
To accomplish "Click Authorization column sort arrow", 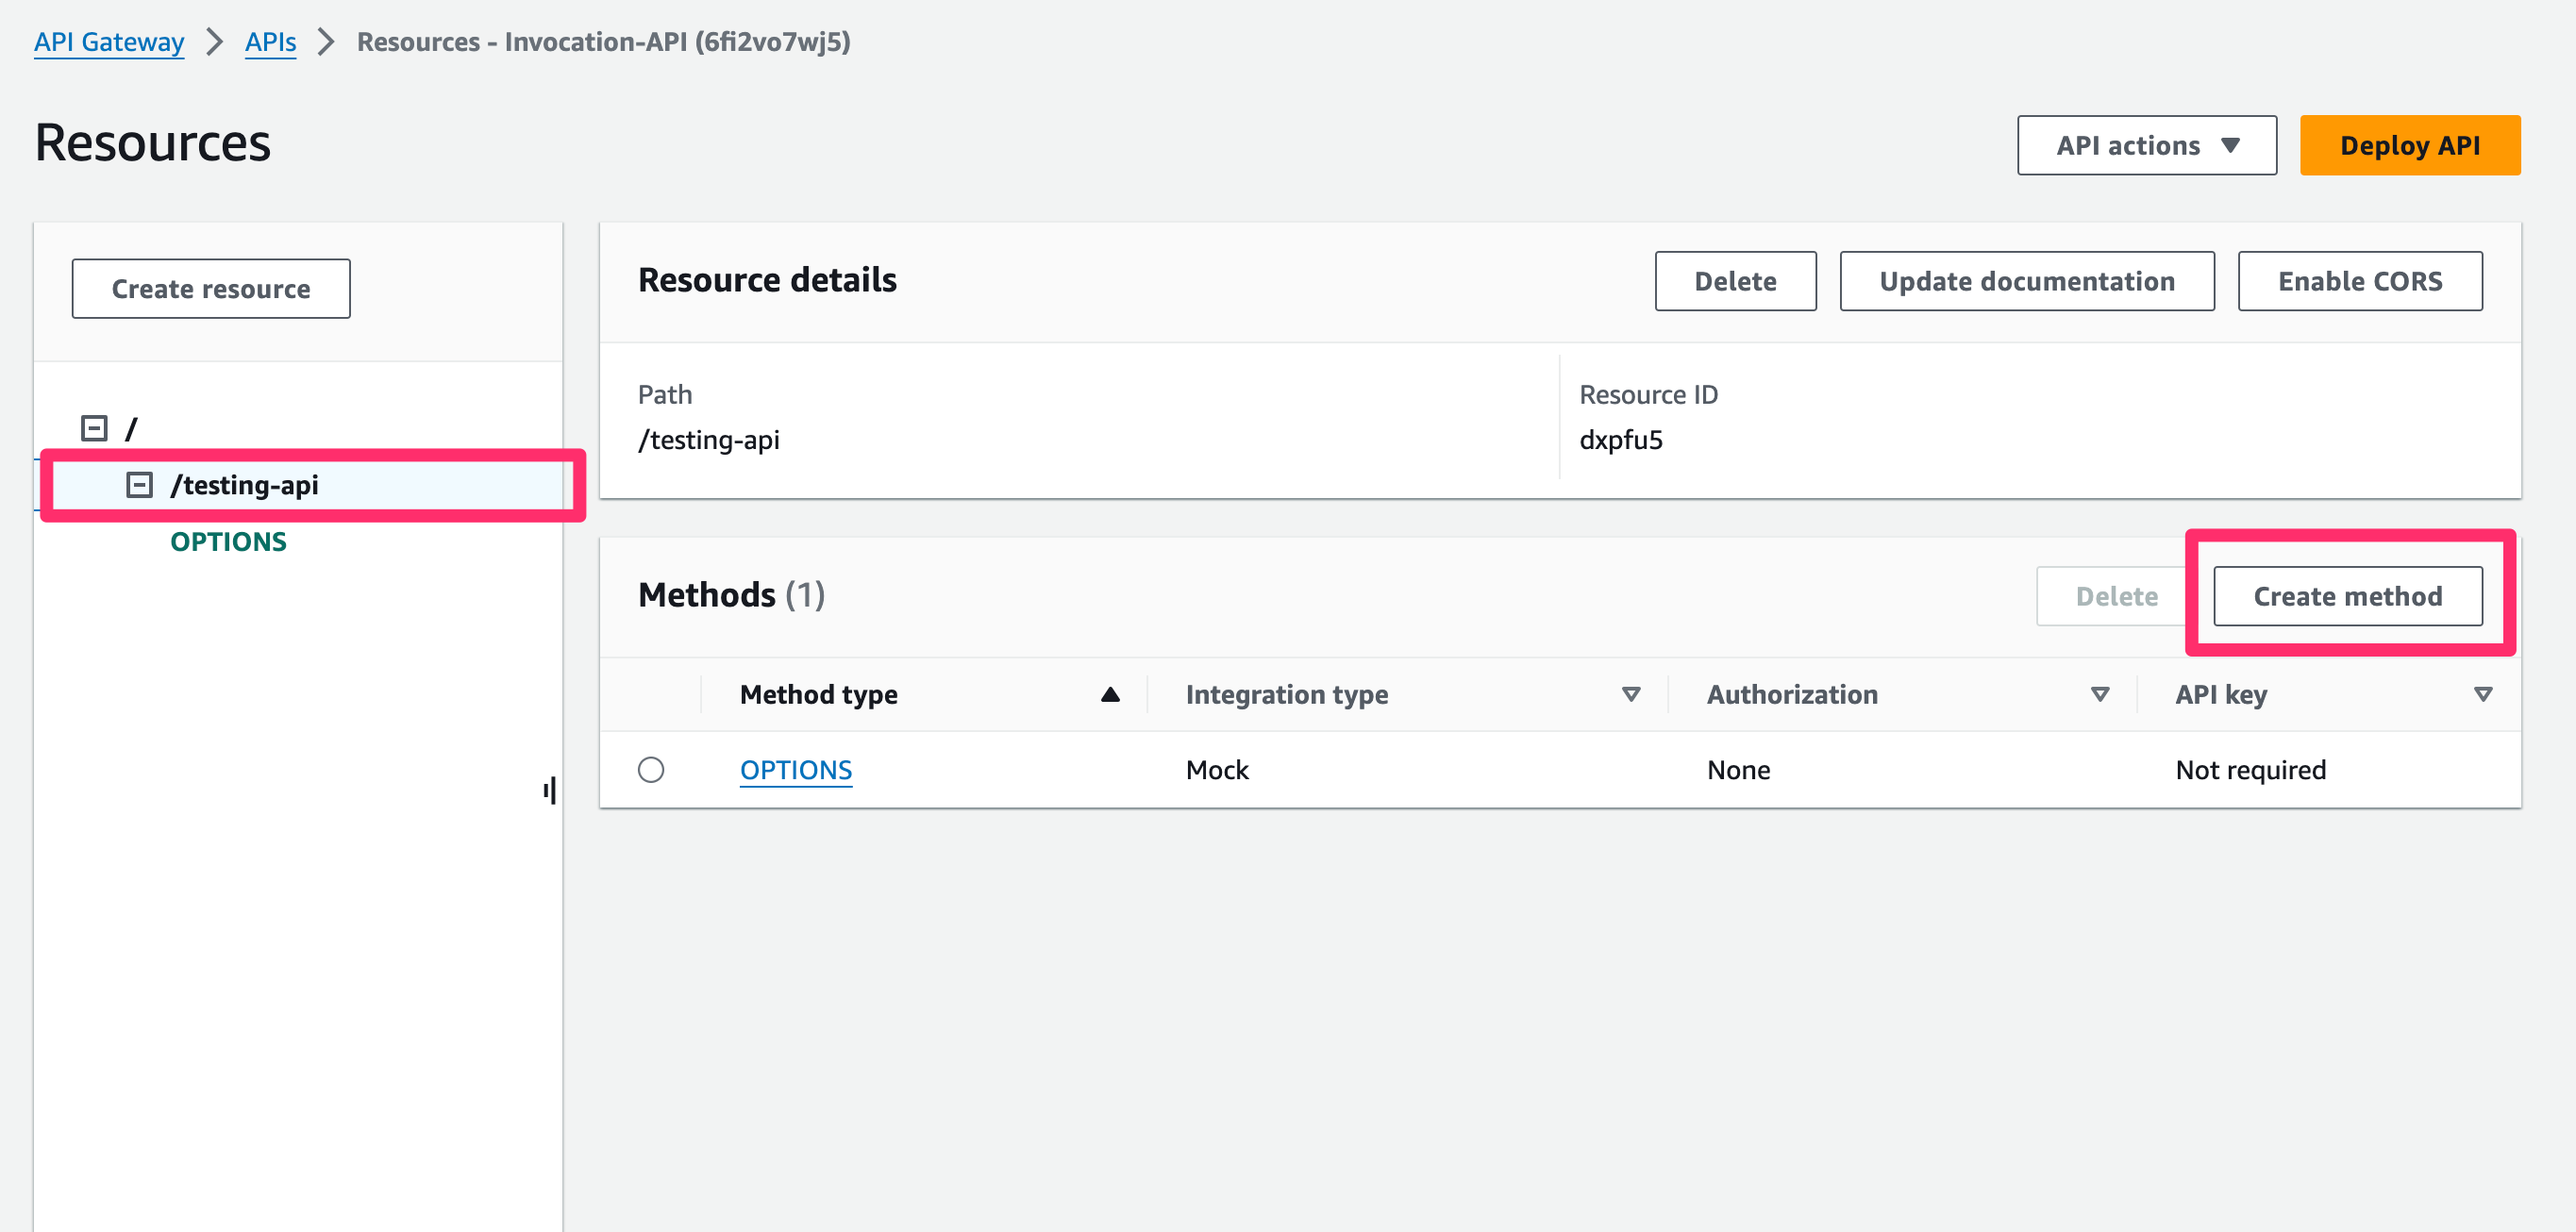I will click(x=2099, y=694).
